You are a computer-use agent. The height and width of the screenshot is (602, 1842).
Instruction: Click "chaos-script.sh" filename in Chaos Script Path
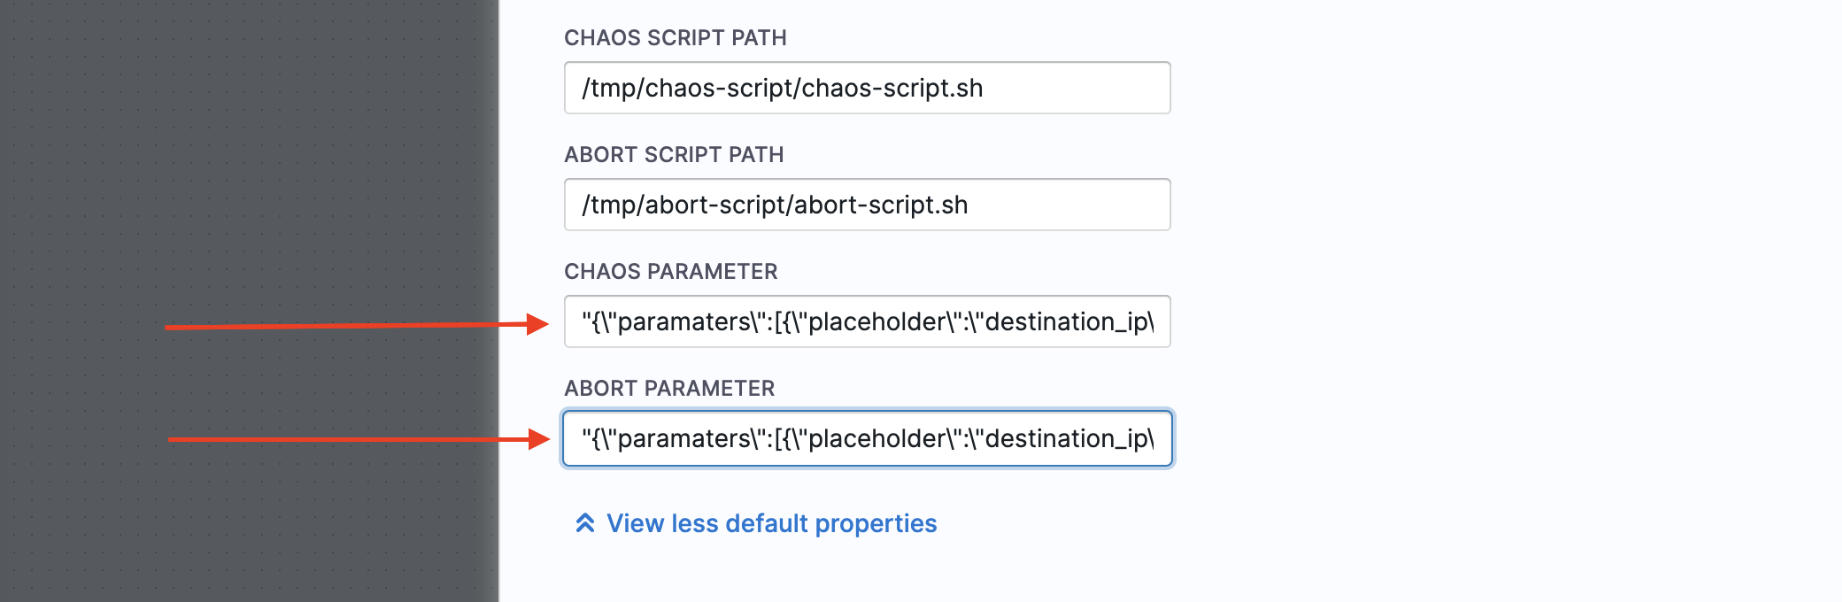[892, 88]
